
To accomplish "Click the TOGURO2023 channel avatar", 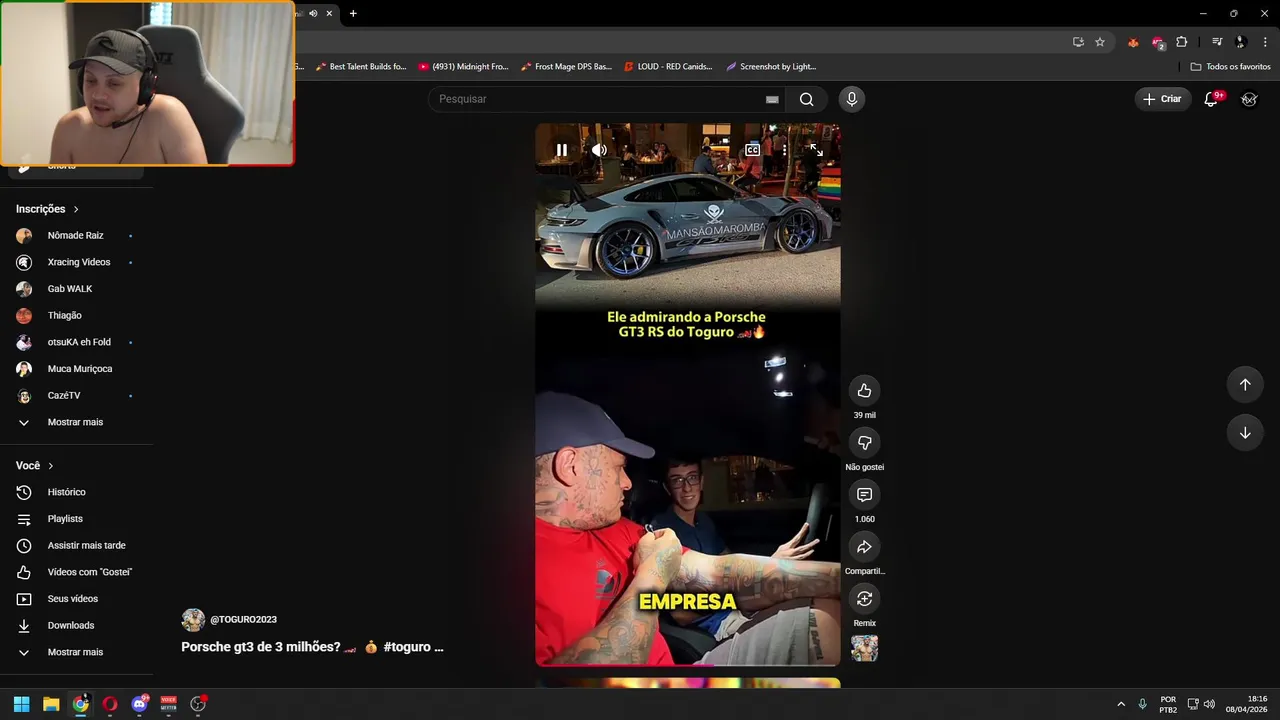I will (193, 620).
